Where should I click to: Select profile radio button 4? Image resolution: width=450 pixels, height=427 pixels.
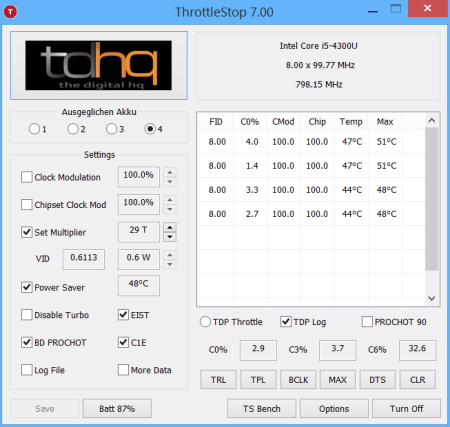click(150, 129)
